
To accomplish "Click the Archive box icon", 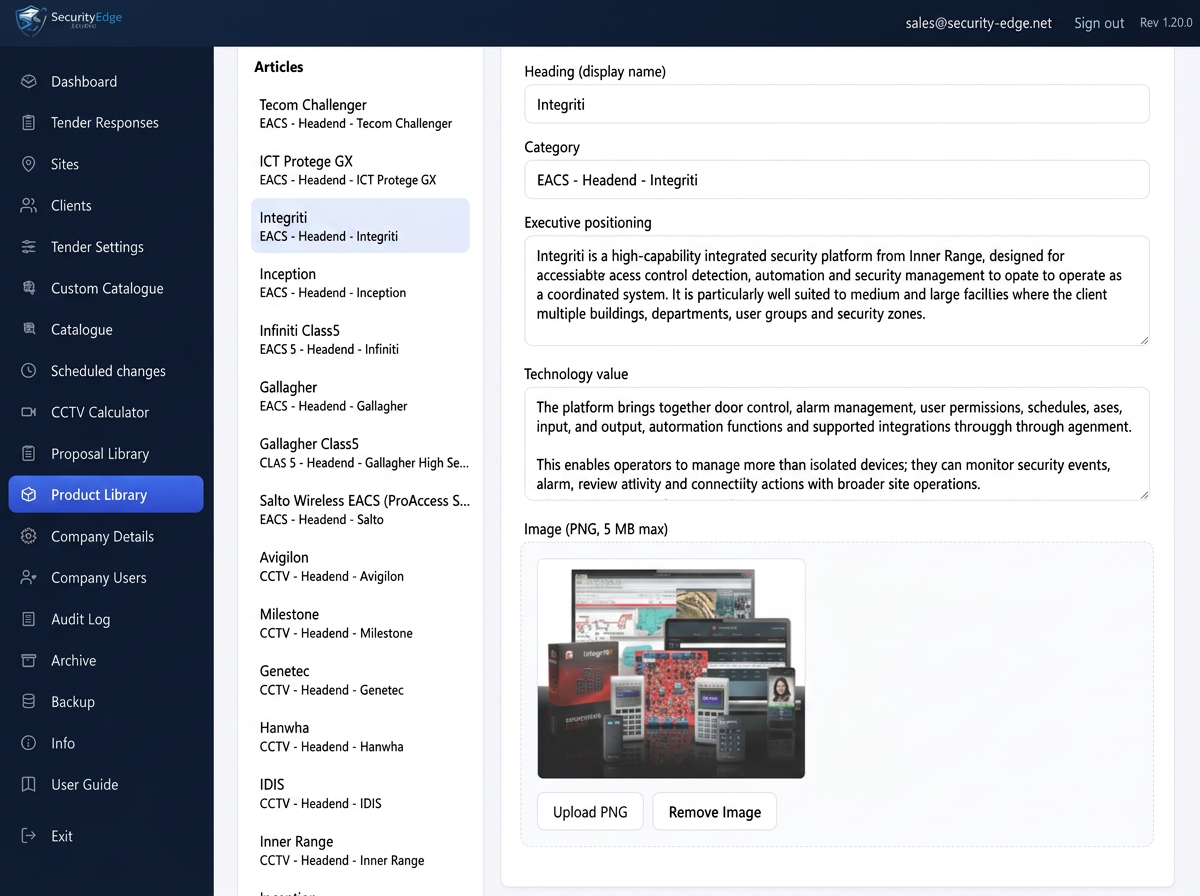I will point(29,660).
